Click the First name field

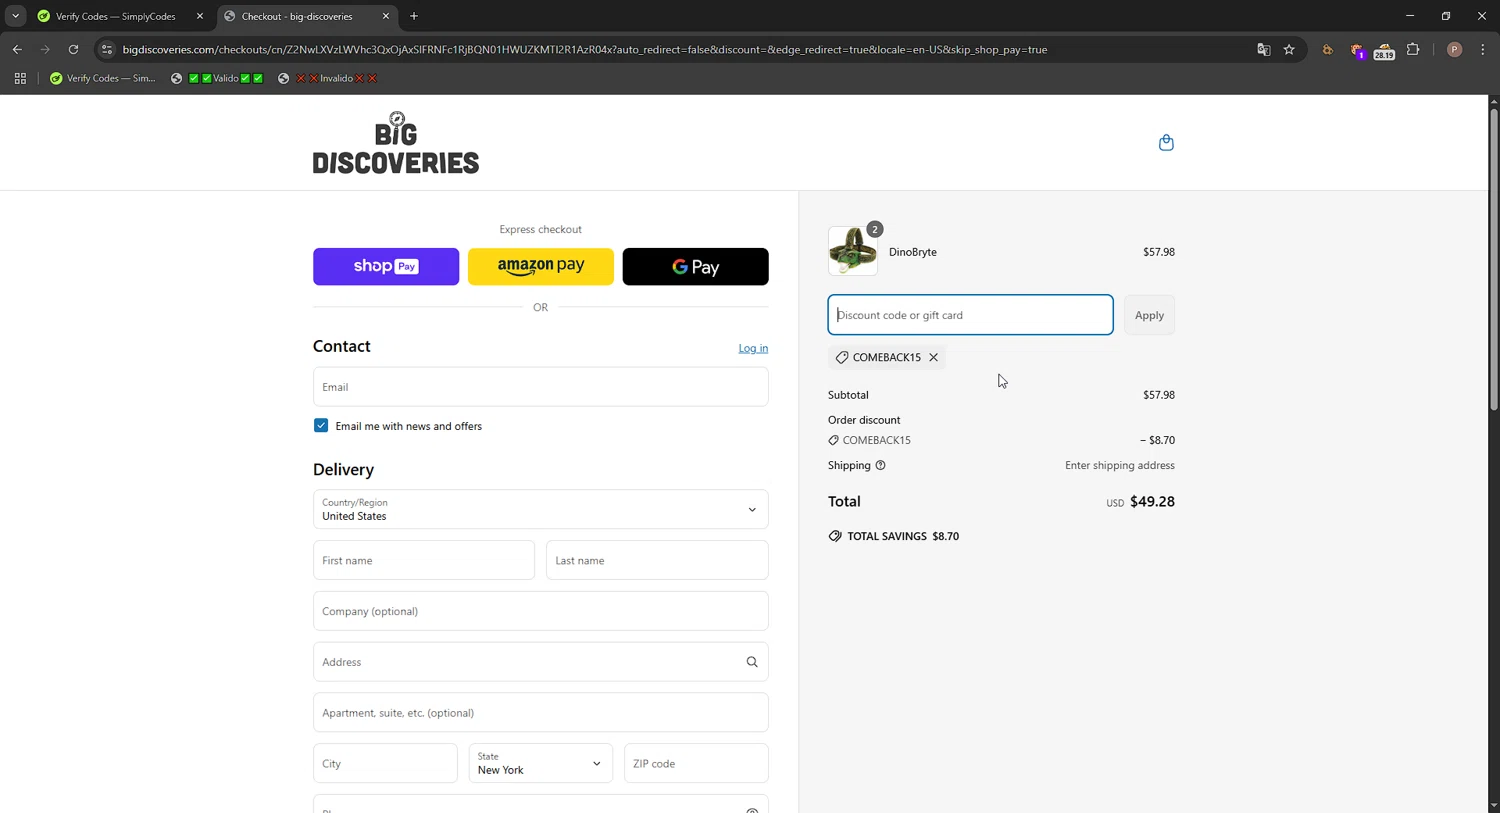(424, 560)
